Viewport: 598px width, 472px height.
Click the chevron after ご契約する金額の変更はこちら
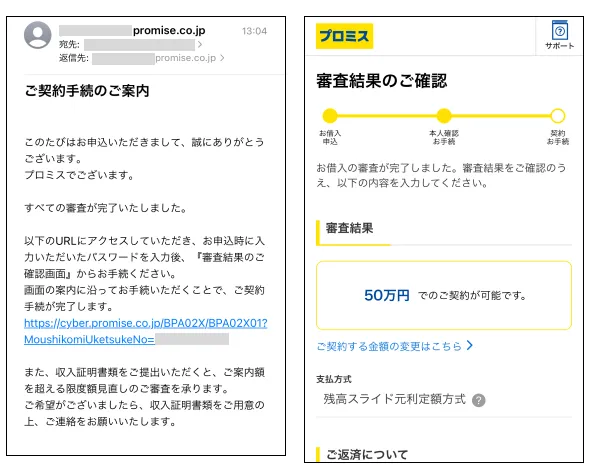coord(470,345)
